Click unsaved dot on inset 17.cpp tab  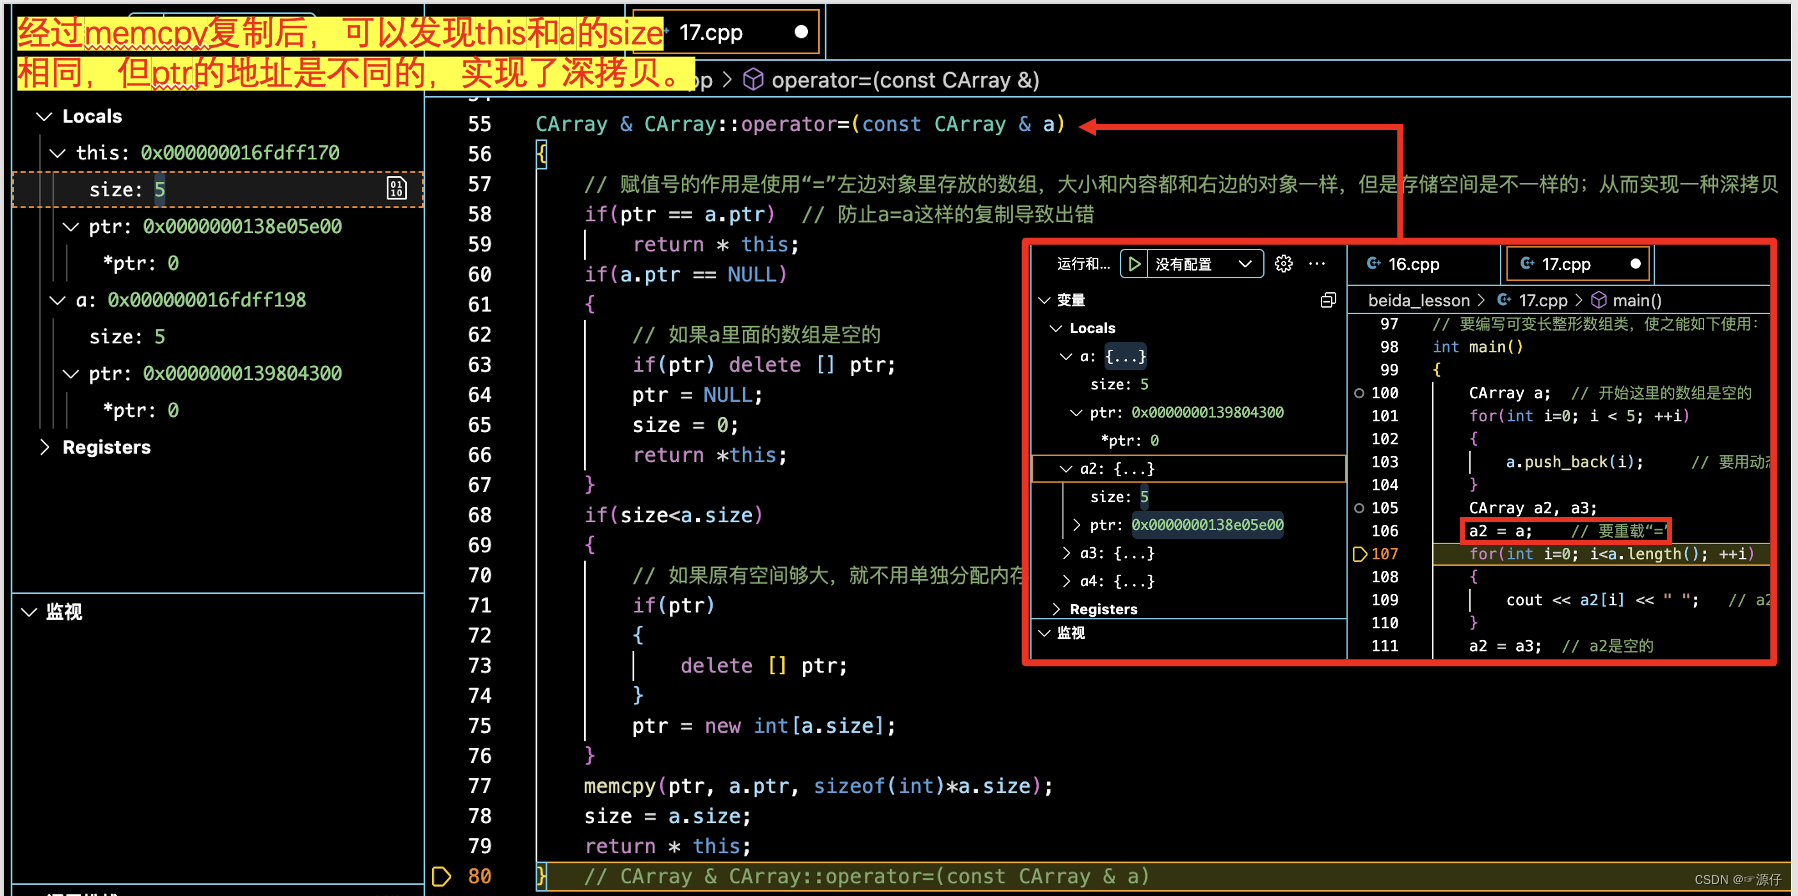[x=1636, y=264]
